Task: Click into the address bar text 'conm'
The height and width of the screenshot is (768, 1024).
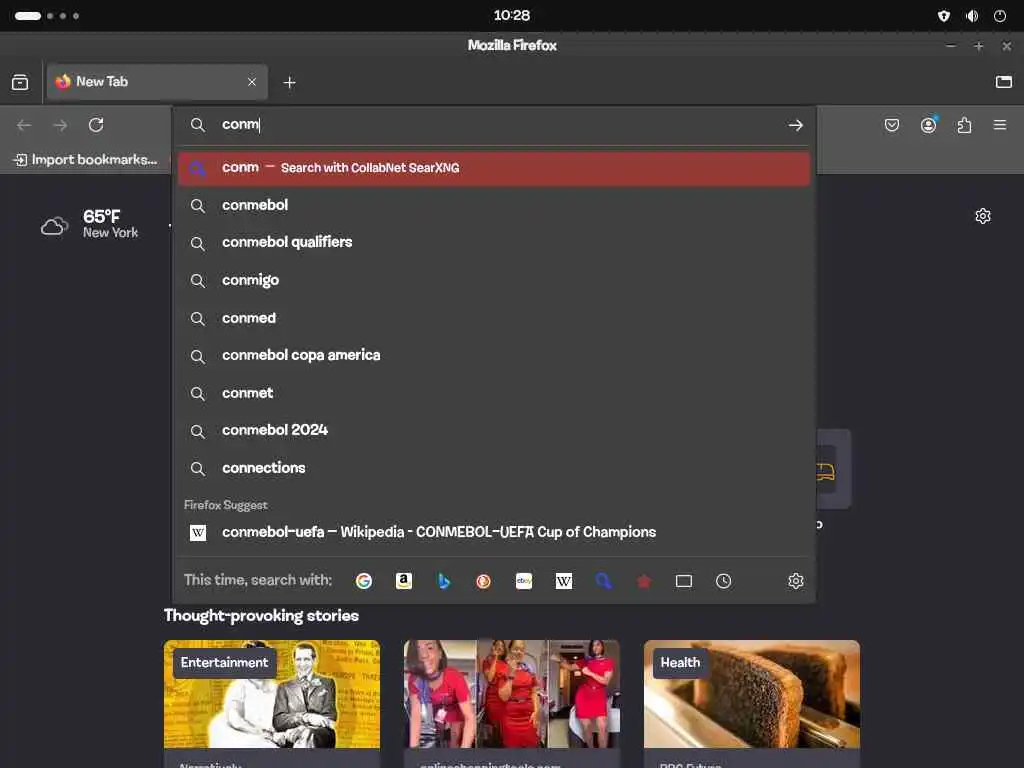Action: coord(240,124)
